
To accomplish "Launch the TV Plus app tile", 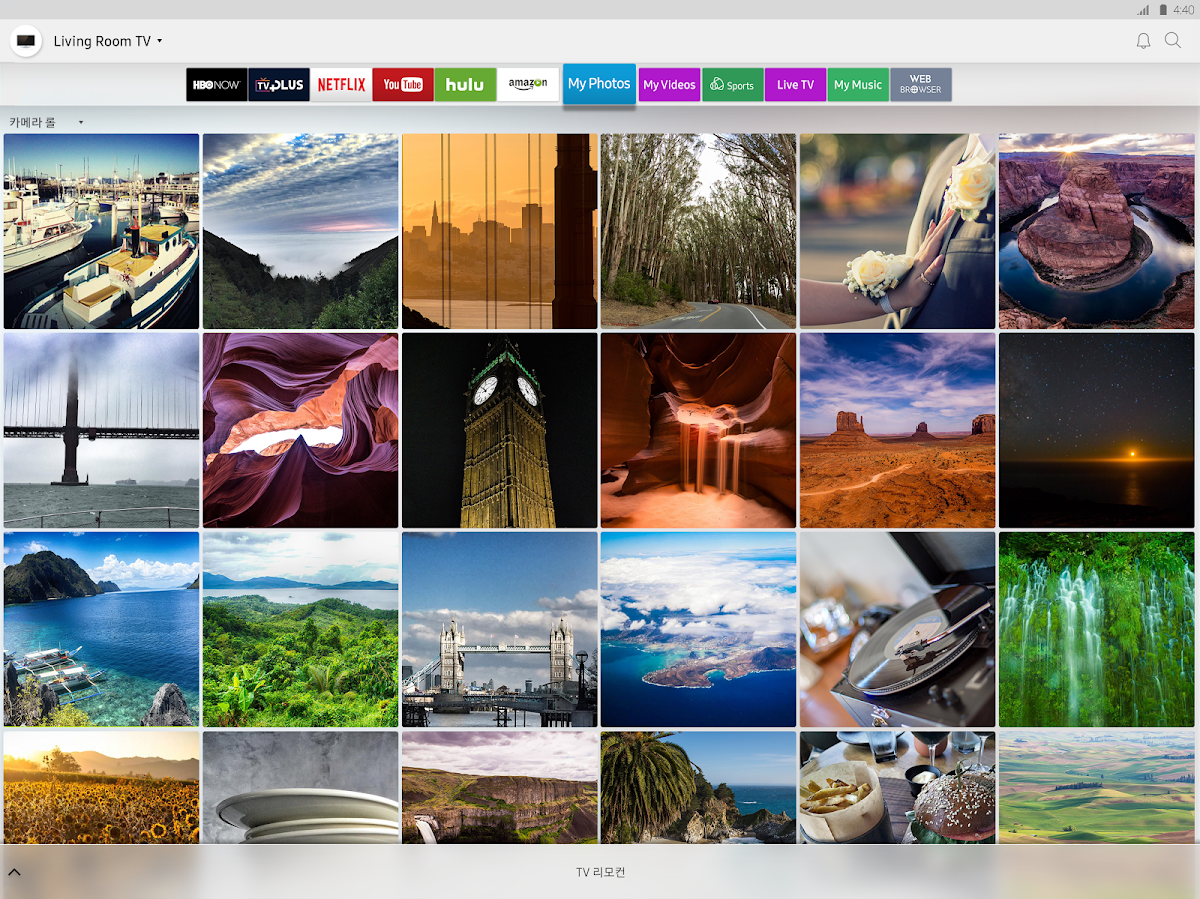I will coord(278,85).
